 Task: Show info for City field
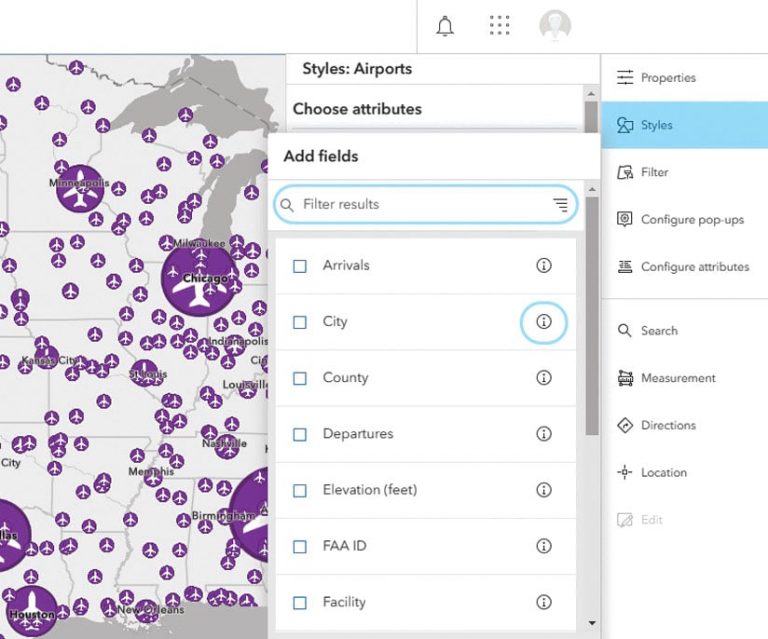[544, 322]
